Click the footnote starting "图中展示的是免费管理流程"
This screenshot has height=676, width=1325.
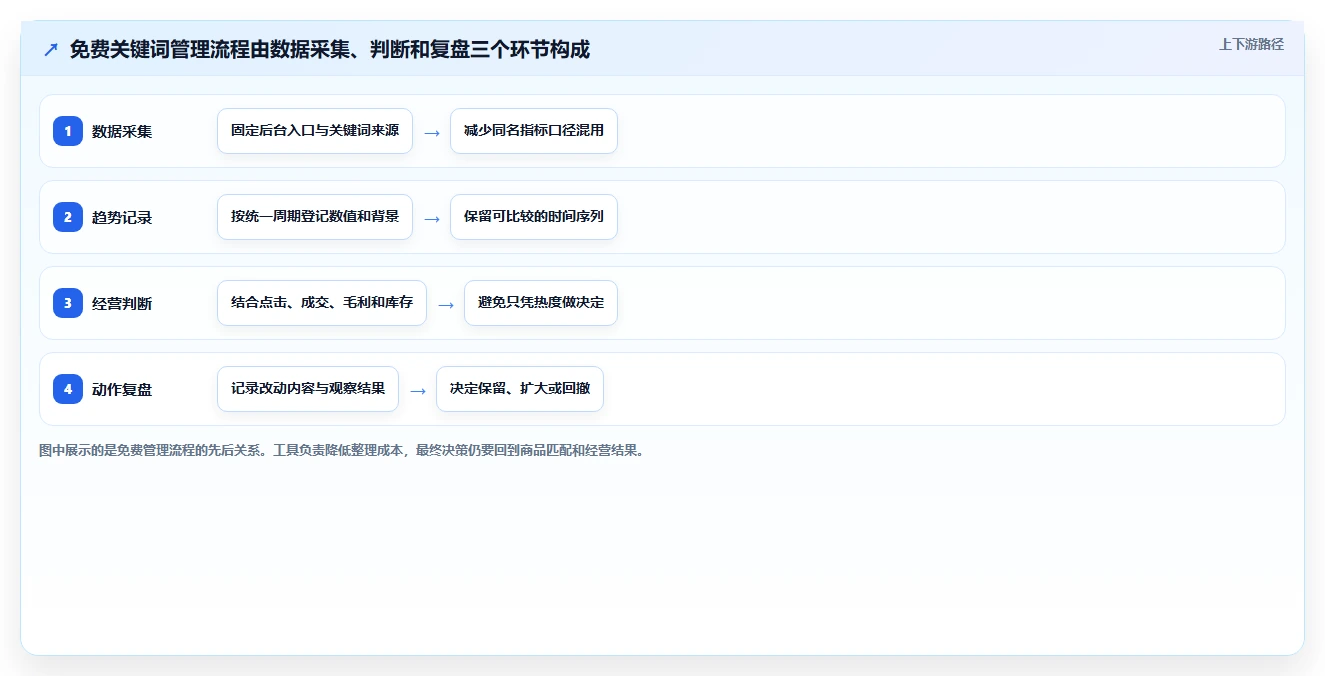[x=343, y=450]
